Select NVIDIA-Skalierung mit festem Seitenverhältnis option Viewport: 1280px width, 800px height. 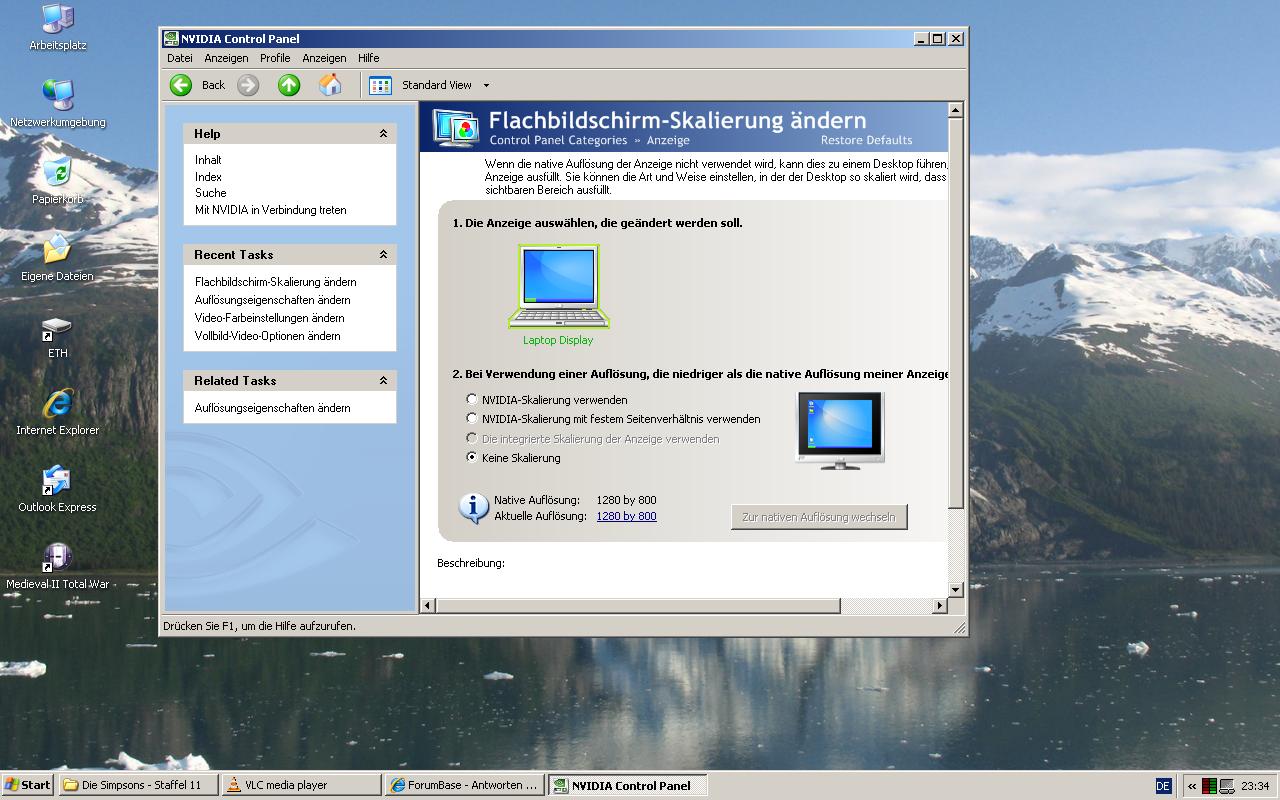pos(472,419)
